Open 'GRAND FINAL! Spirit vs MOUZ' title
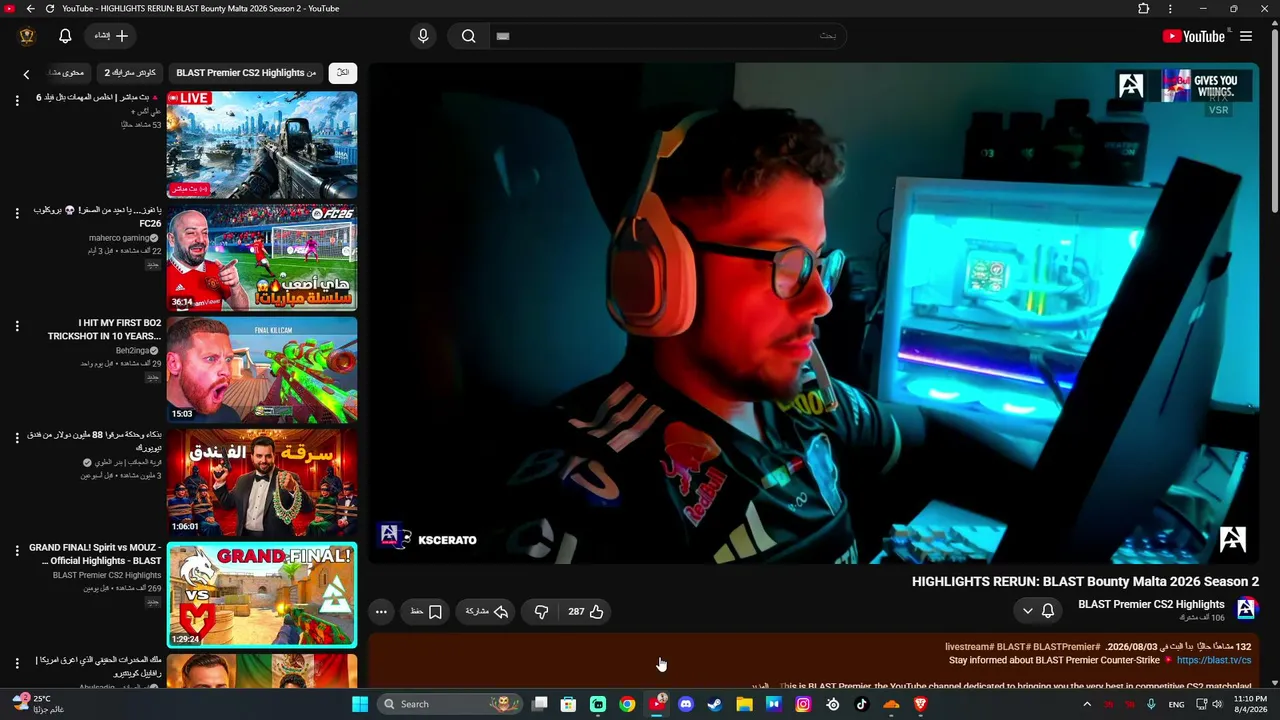The width and height of the screenshot is (1280, 720). tap(95, 554)
